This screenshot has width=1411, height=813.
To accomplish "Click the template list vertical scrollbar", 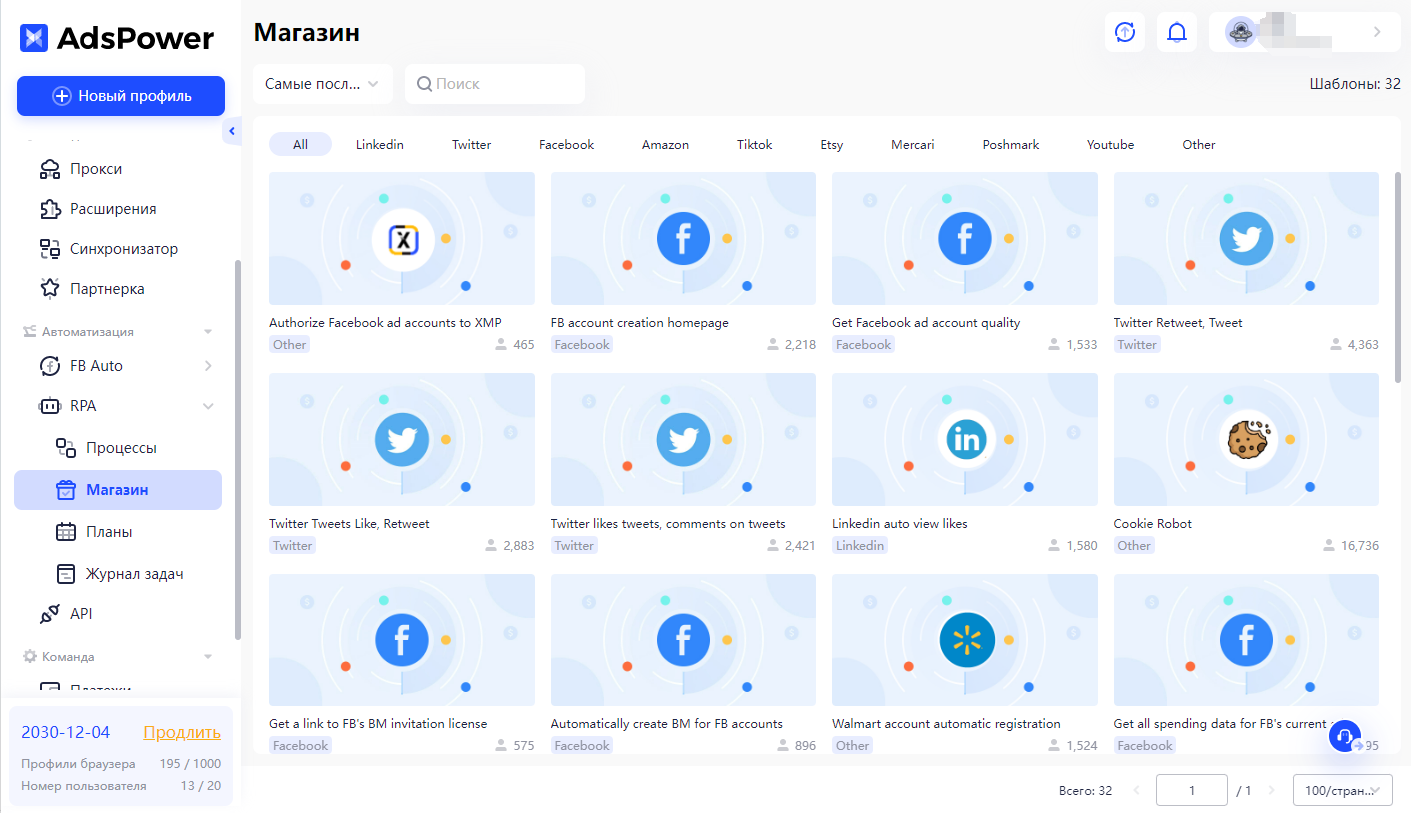I will tap(1398, 277).
